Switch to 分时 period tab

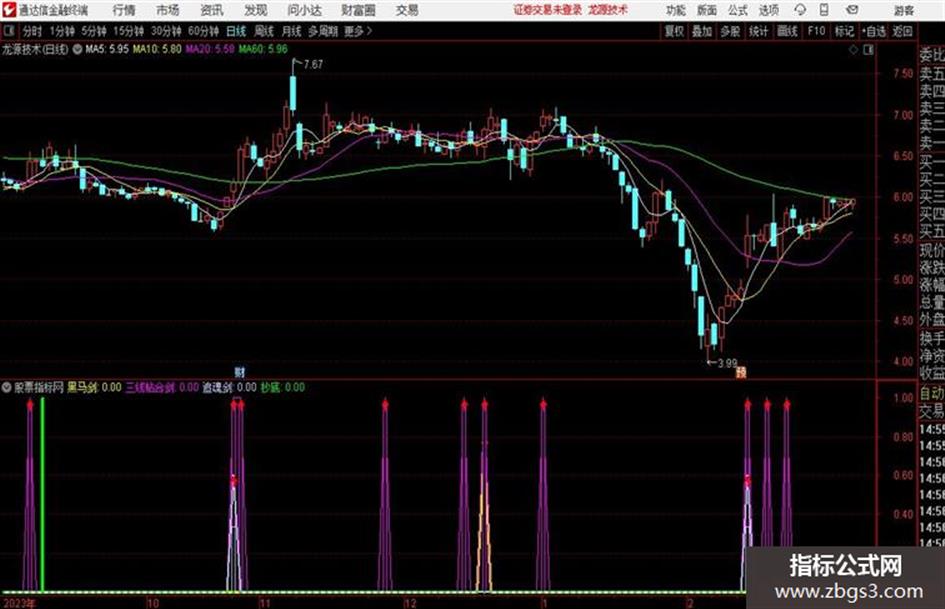tap(33, 31)
